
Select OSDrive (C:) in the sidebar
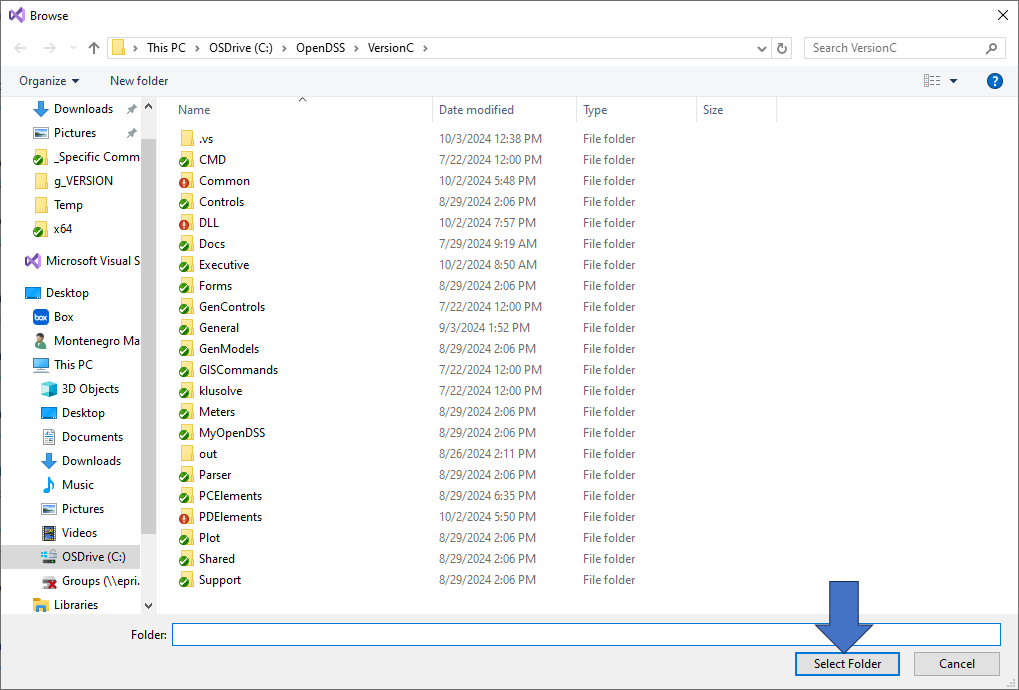(96, 556)
